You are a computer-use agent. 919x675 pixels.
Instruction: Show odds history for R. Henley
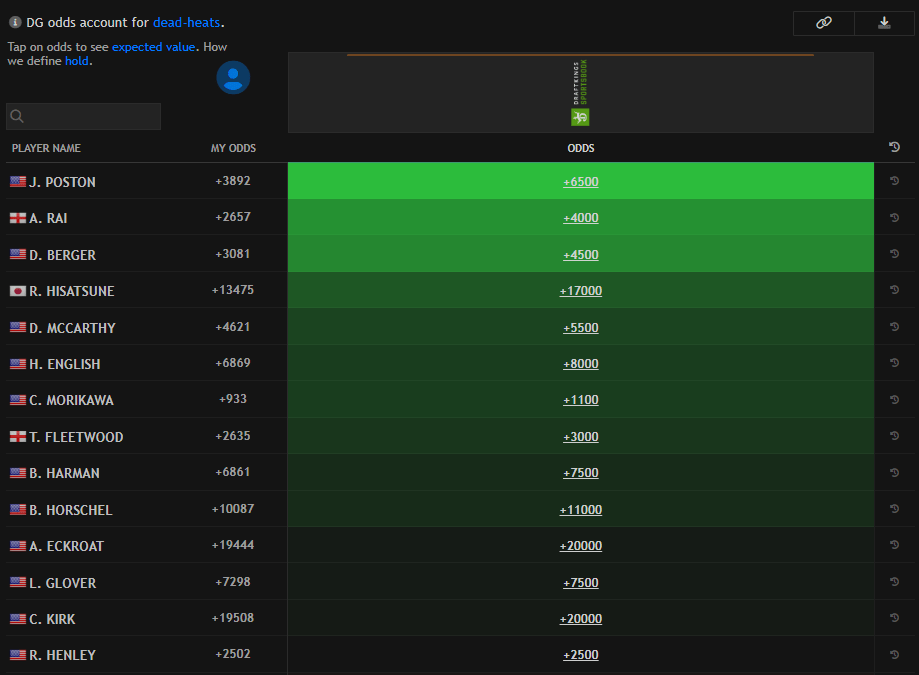pyautogui.click(x=894, y=655)
